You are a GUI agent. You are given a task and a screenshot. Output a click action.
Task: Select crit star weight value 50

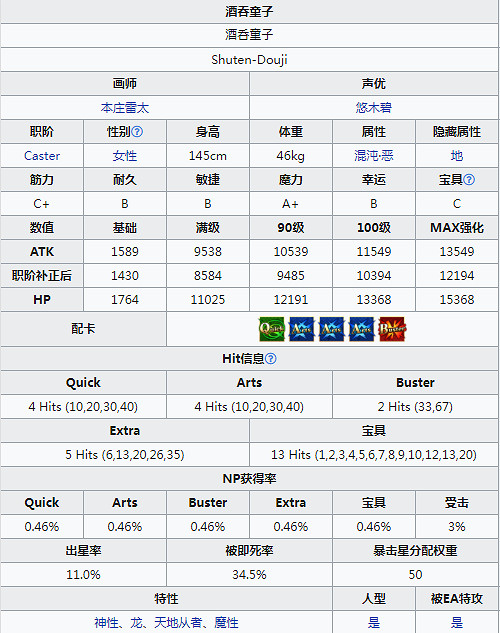pyautogui.click(x=415, y=575)
